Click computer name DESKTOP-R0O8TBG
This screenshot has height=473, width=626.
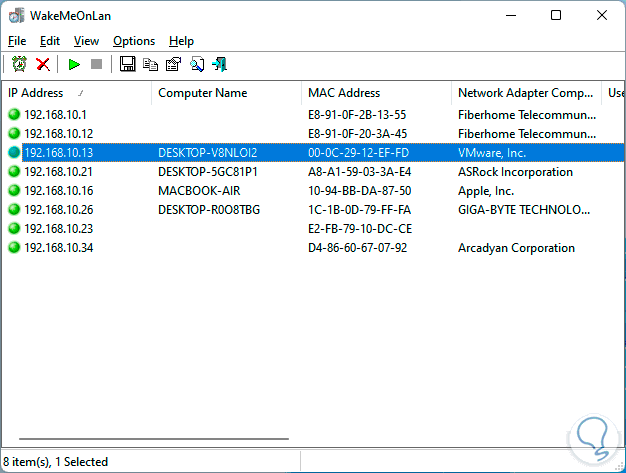(x=209, y=210)
